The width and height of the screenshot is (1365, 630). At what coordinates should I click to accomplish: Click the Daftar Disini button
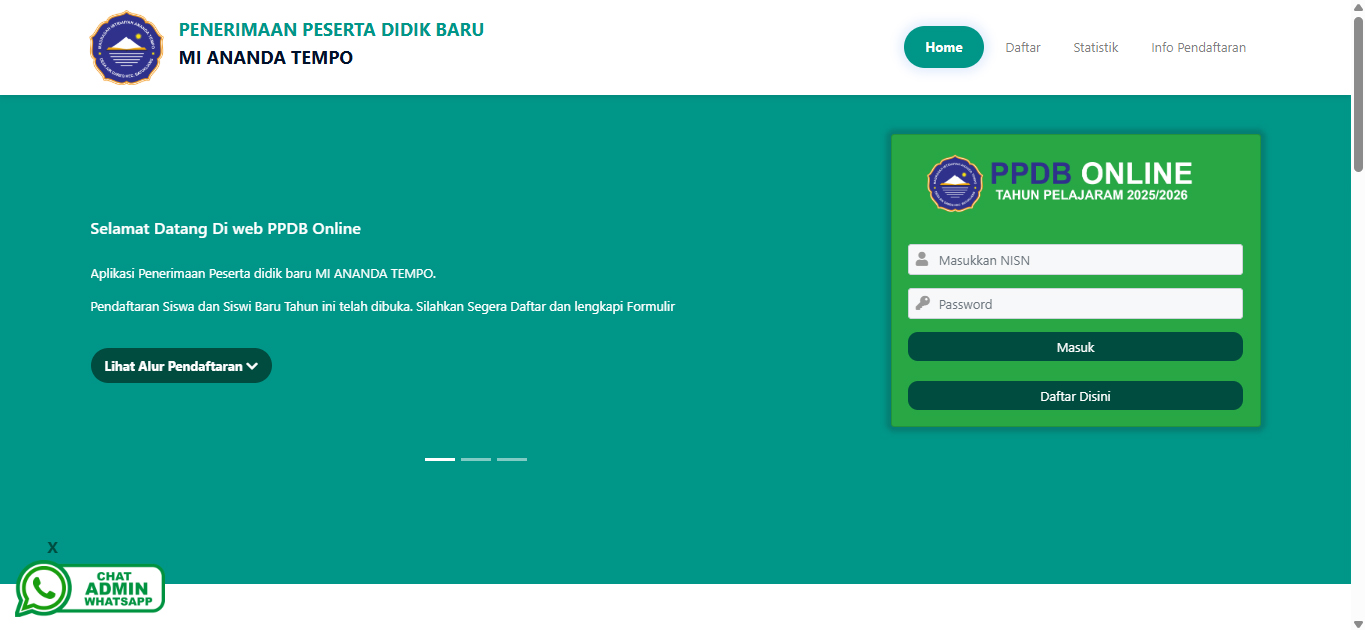pyautogui.click(x=1075, y=396)
